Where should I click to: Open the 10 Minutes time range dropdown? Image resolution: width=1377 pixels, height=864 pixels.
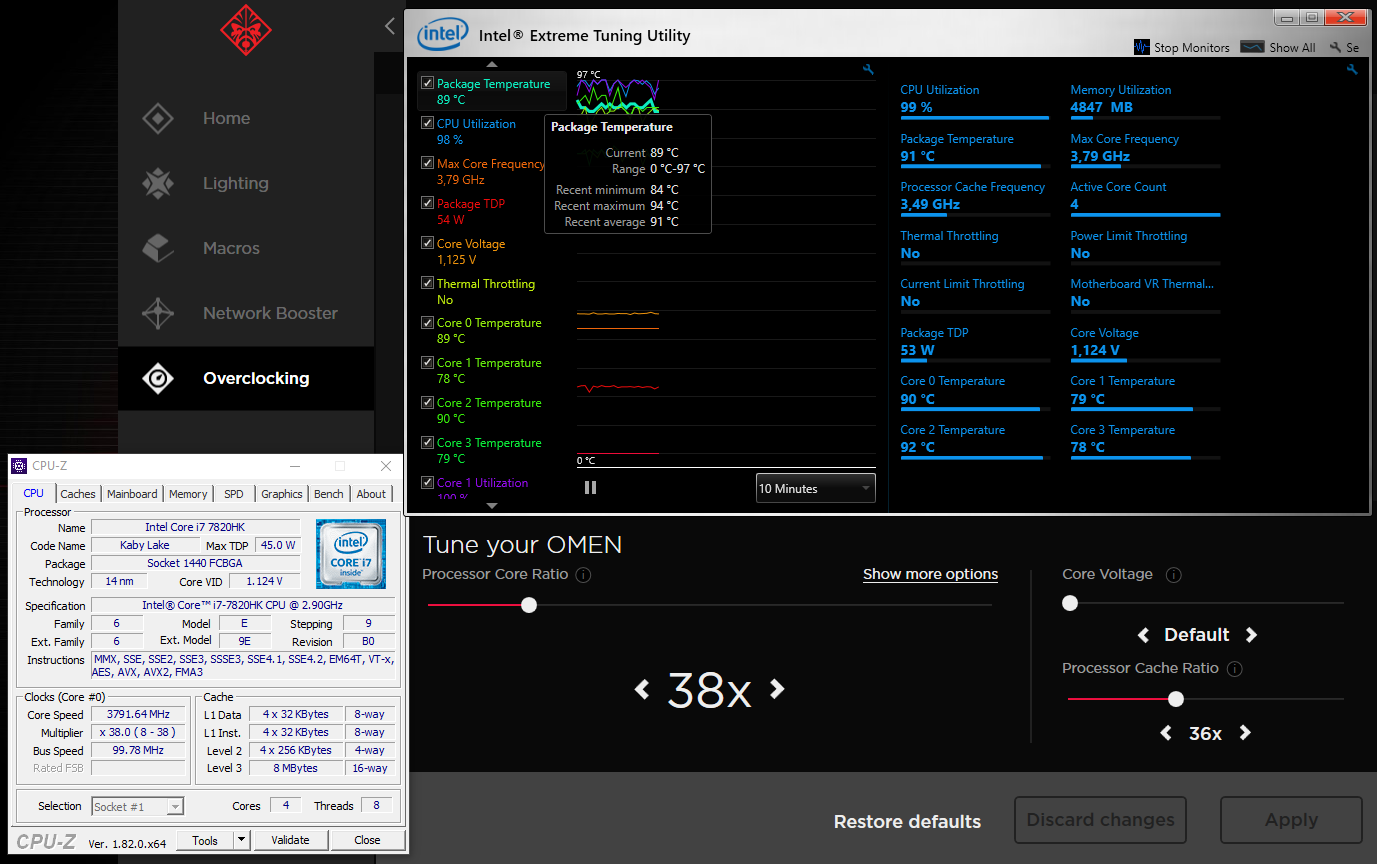click(x=816, y=488)
